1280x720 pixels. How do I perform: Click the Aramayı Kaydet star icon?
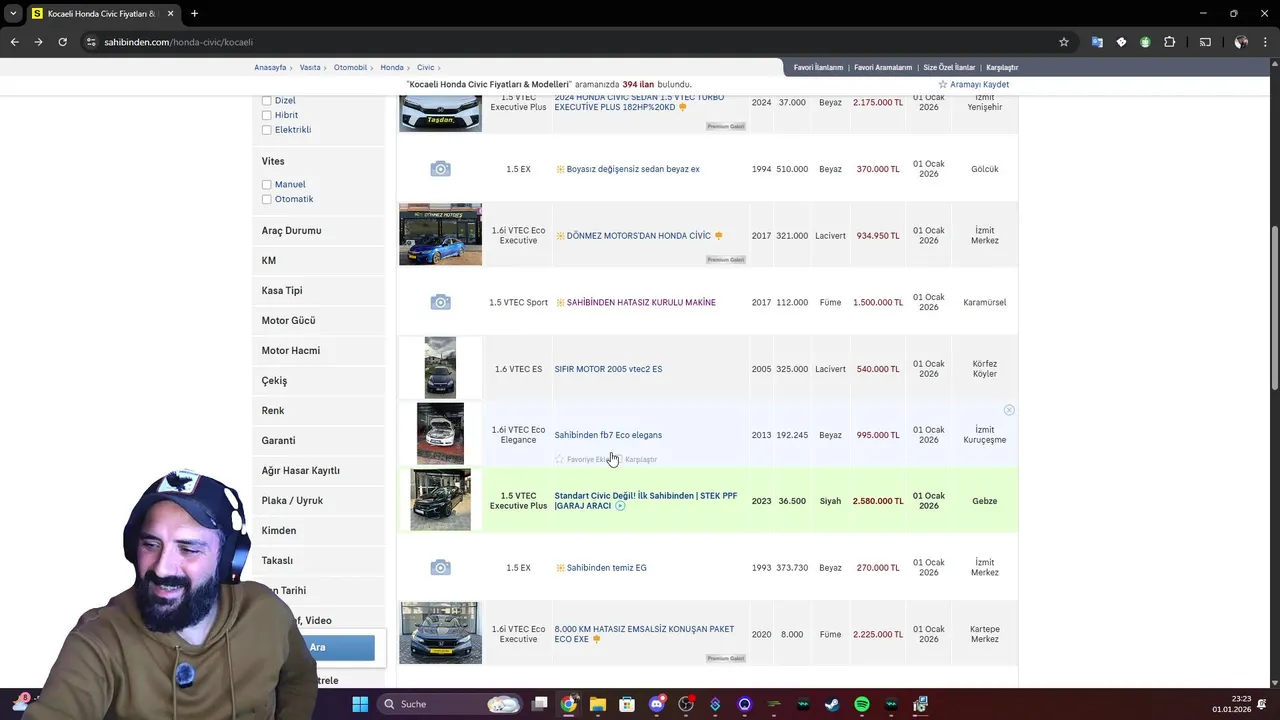[x=942, y=84]
